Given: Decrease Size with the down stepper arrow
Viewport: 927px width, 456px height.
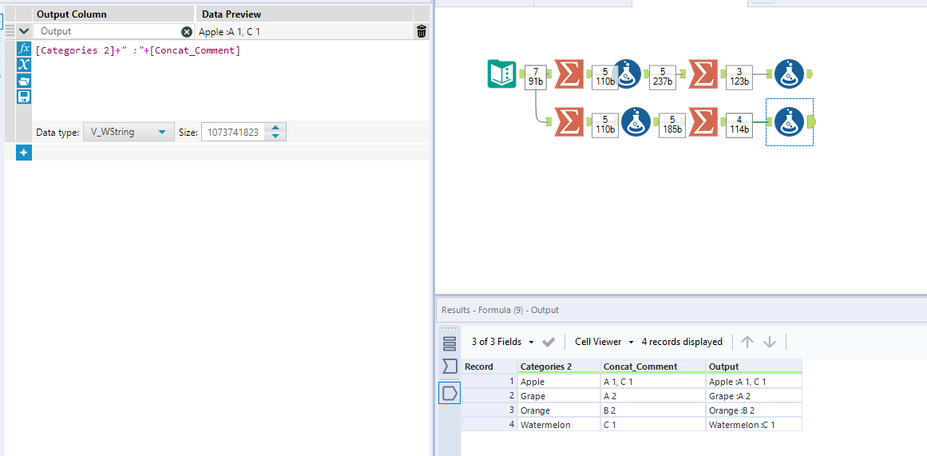Looking at the screenshot, I should pos(275,137).
